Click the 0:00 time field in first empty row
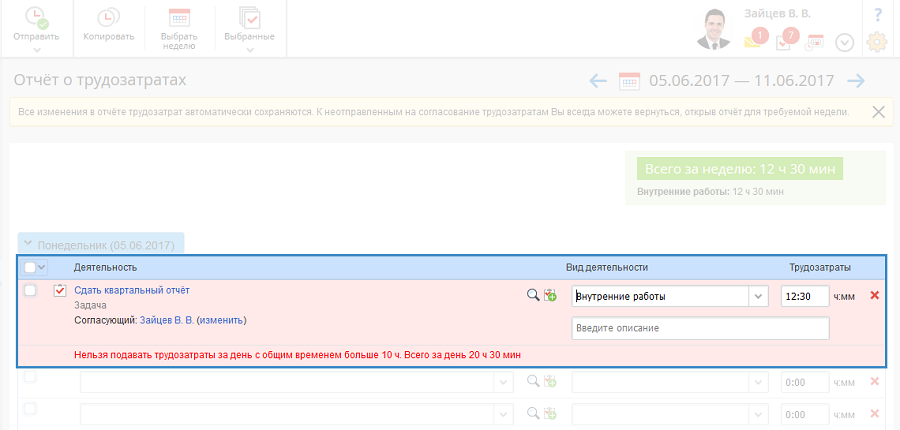This screenshot has height=430, width=900. [805, 382]
